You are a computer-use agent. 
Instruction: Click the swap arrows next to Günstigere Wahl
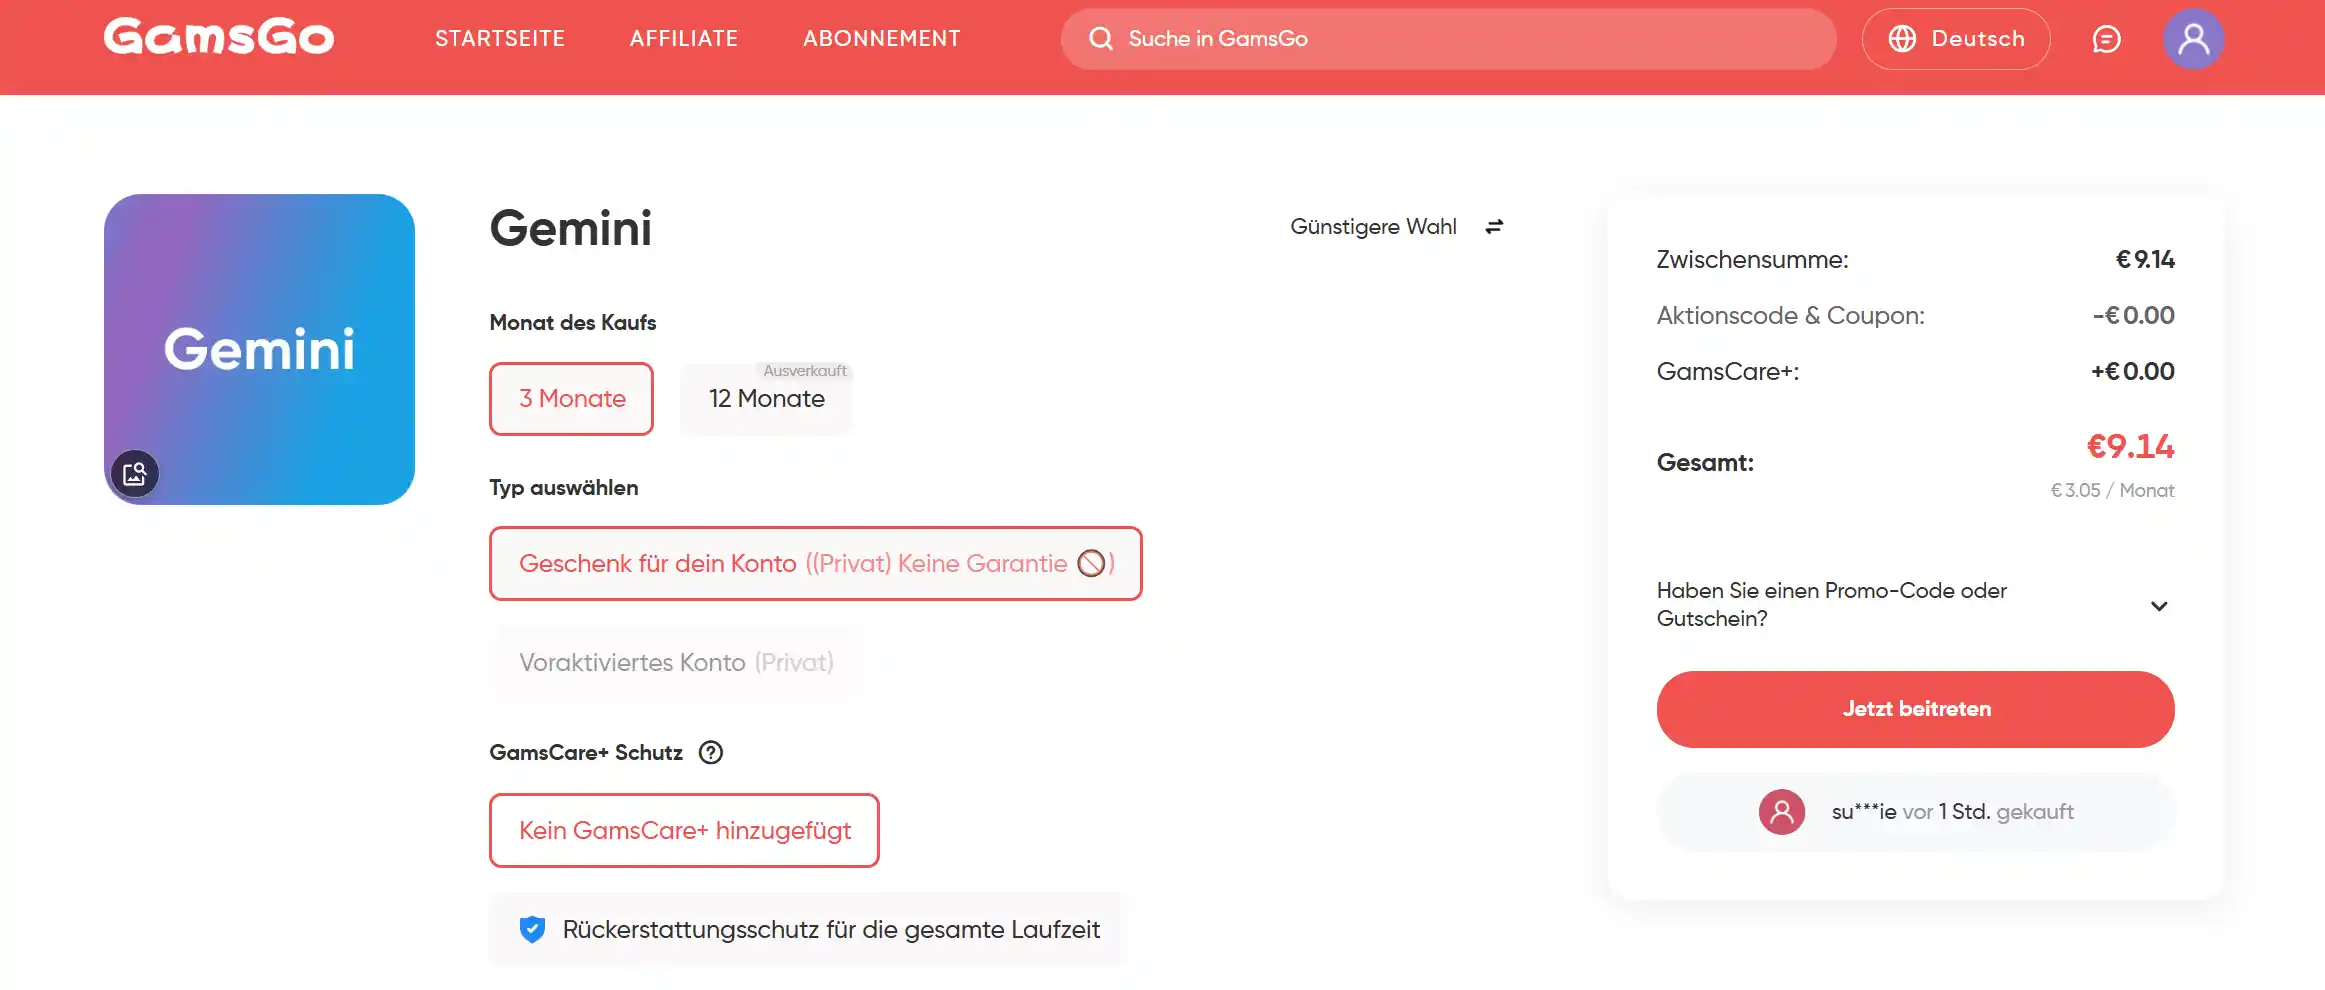click(1494, 227)
